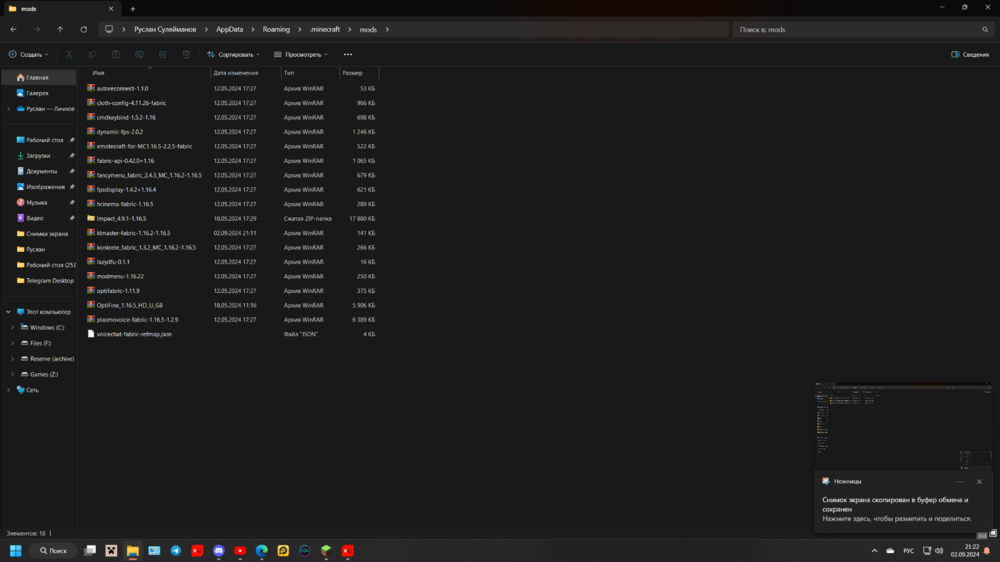Screen dimensions: 1000x562
Task: Click the Rename icon in Explorer toolbar
Action: pyautogui.click(x=139, y=55)
